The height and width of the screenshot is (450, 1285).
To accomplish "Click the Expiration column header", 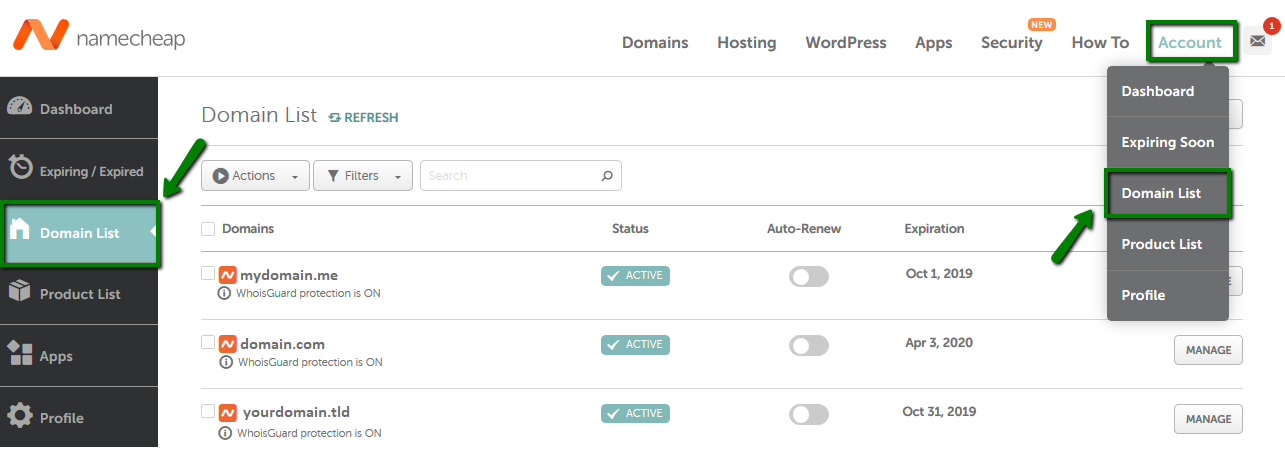I will (x=935, y=229).
